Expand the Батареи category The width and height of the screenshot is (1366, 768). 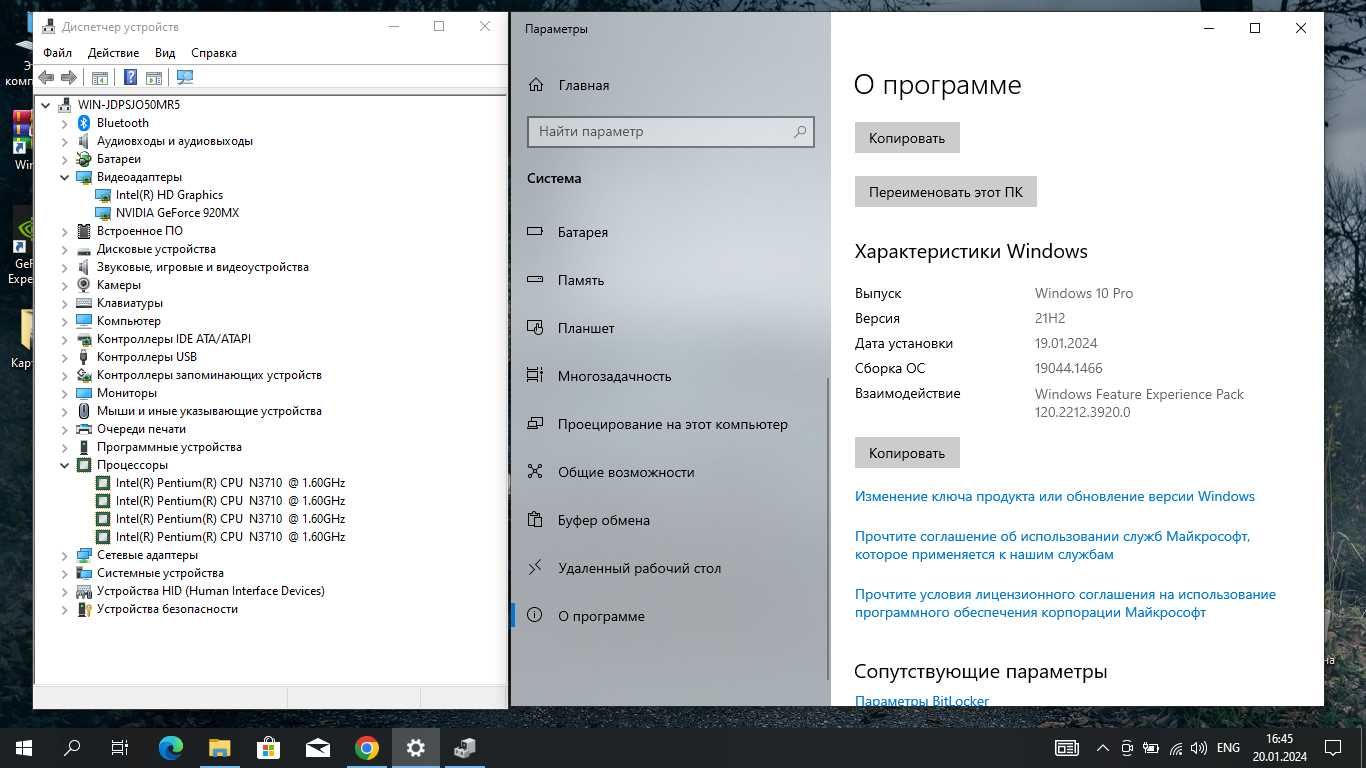(65, 159)
